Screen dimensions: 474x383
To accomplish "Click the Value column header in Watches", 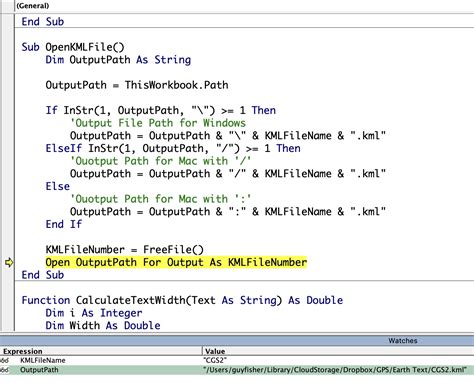I will 338,351.
